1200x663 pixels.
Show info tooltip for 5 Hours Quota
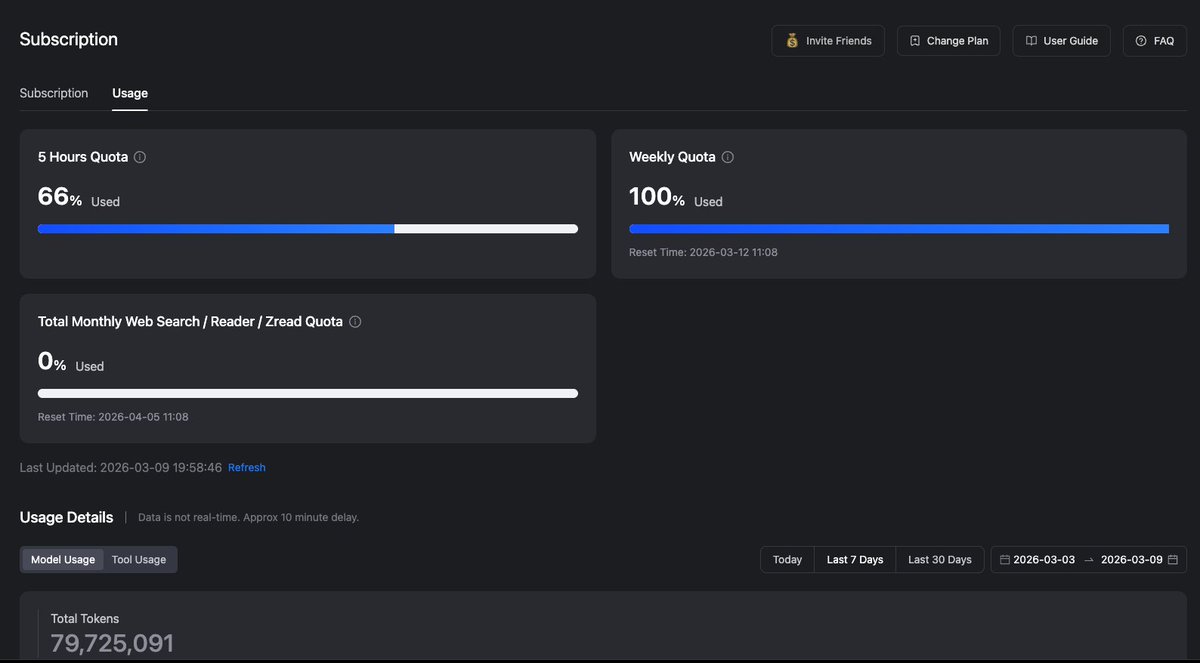pyautogui.click(x=140, y=157)
